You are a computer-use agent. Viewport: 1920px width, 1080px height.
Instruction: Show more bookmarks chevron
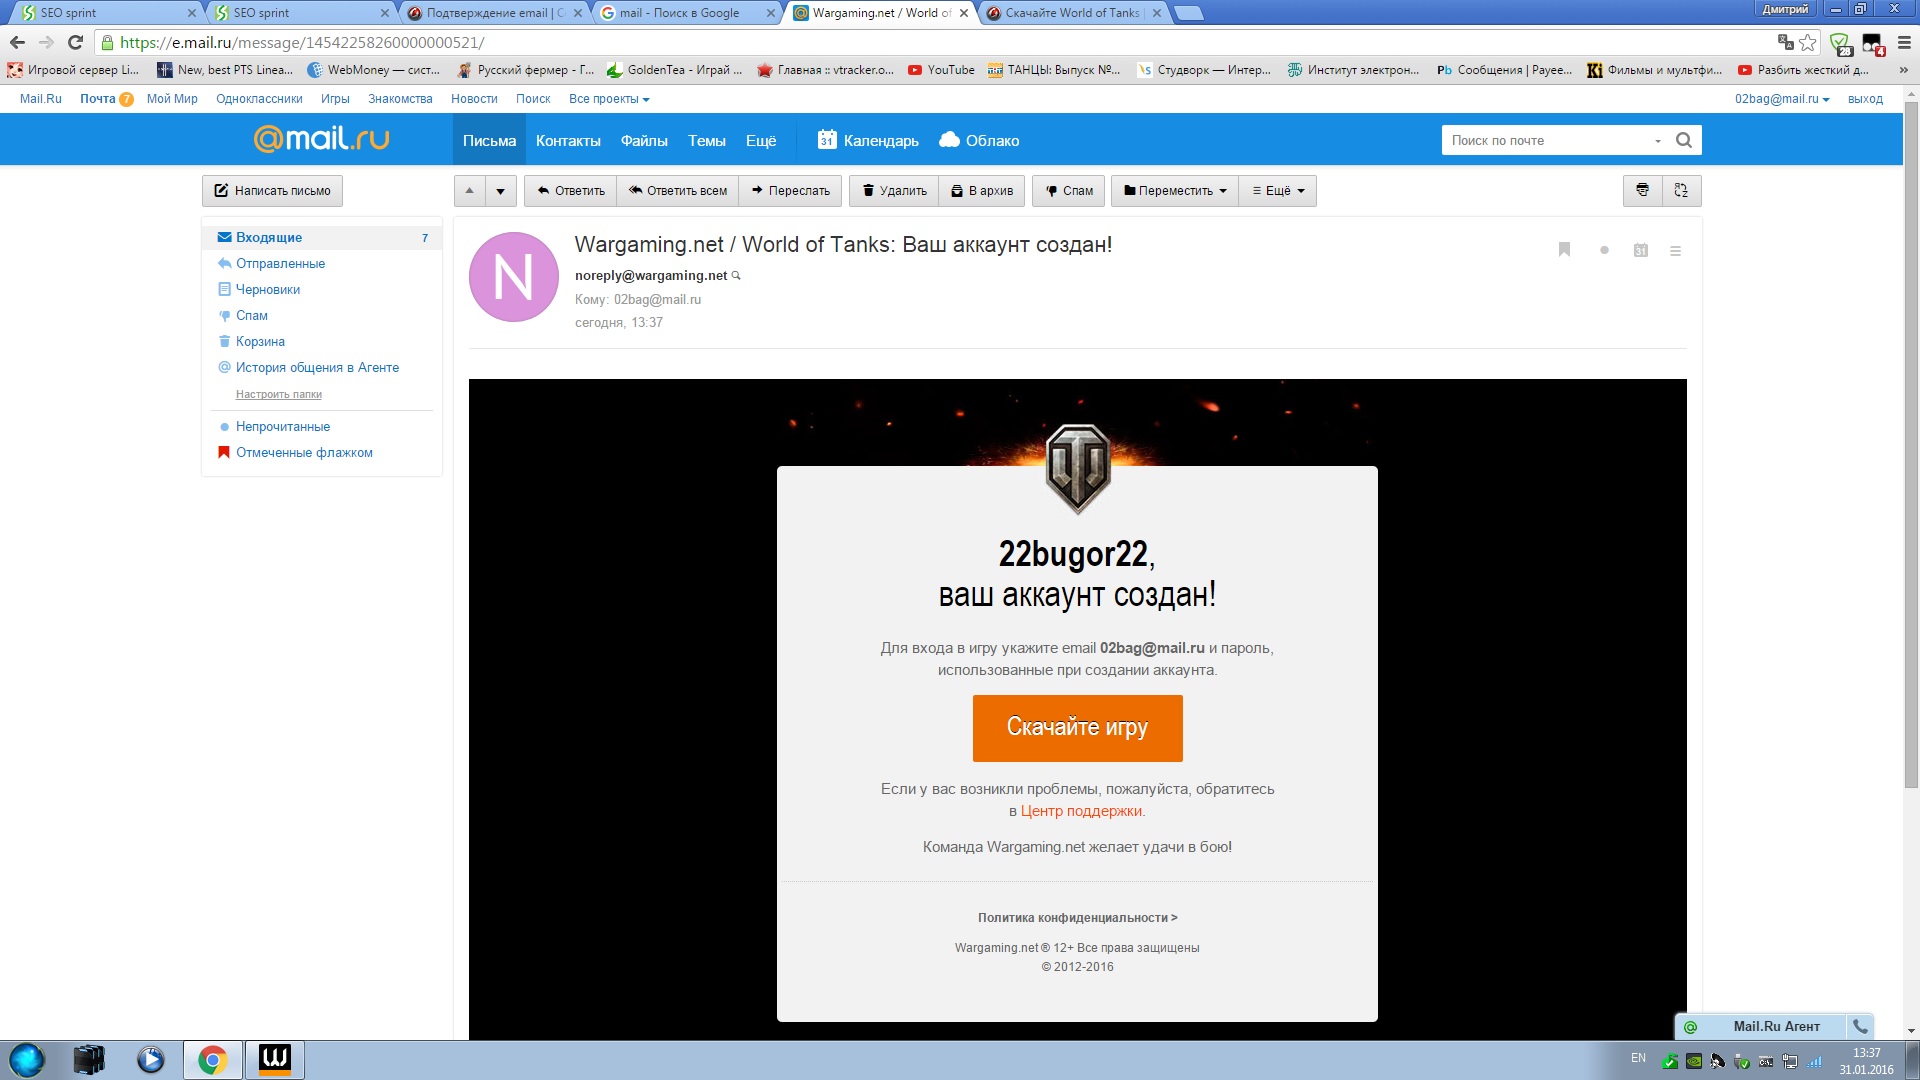click(x=1903, y=70)
